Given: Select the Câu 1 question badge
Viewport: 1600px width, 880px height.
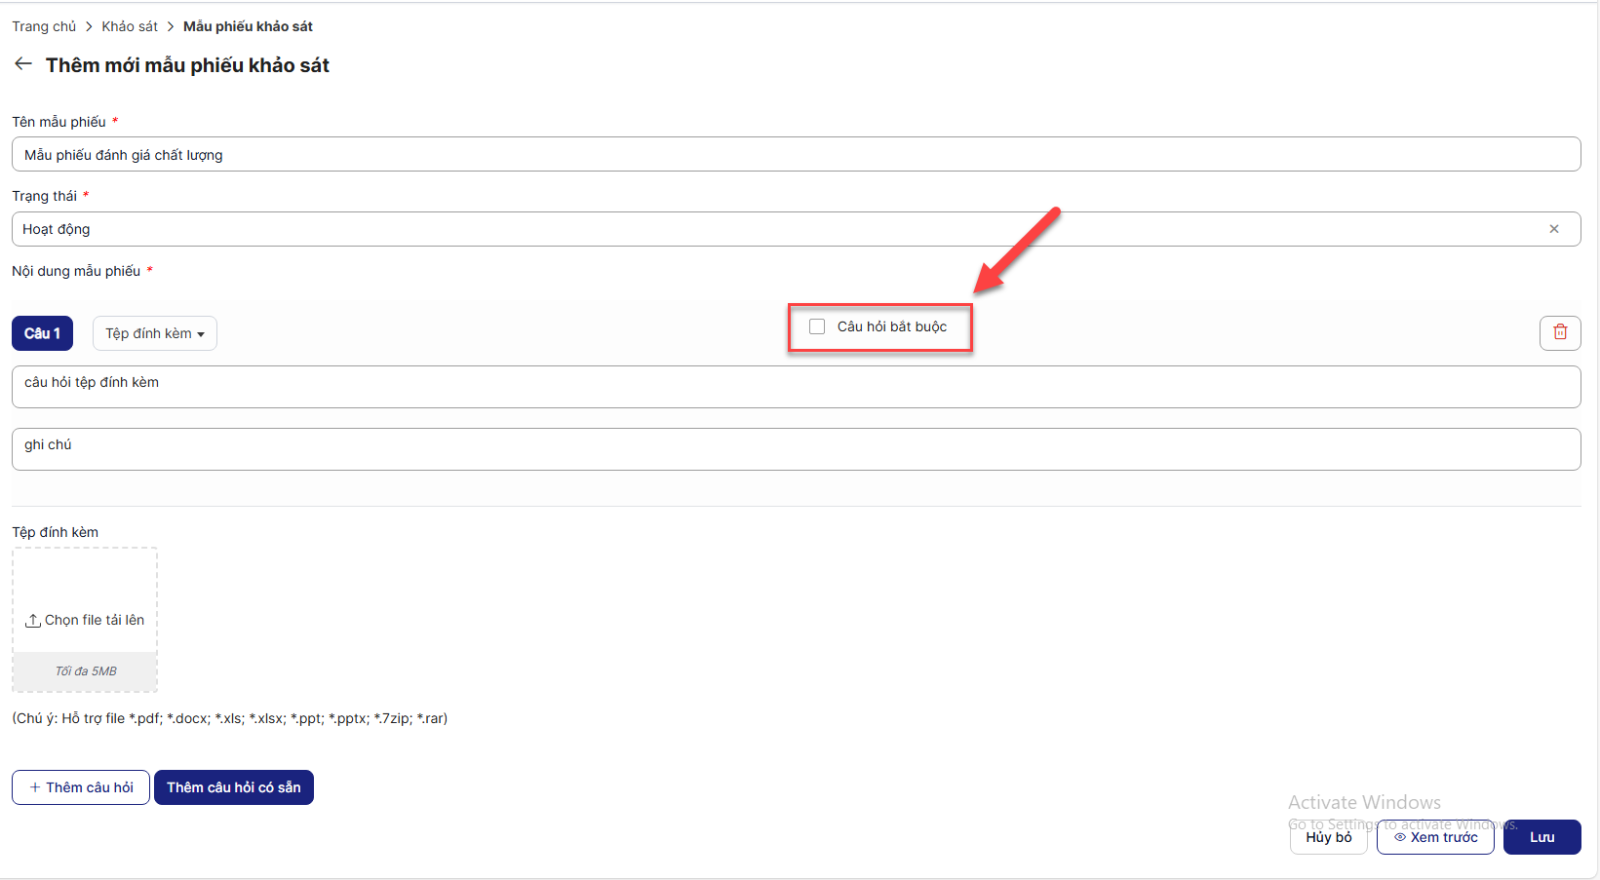Looking at the screenshot, I should click(42, 333).
